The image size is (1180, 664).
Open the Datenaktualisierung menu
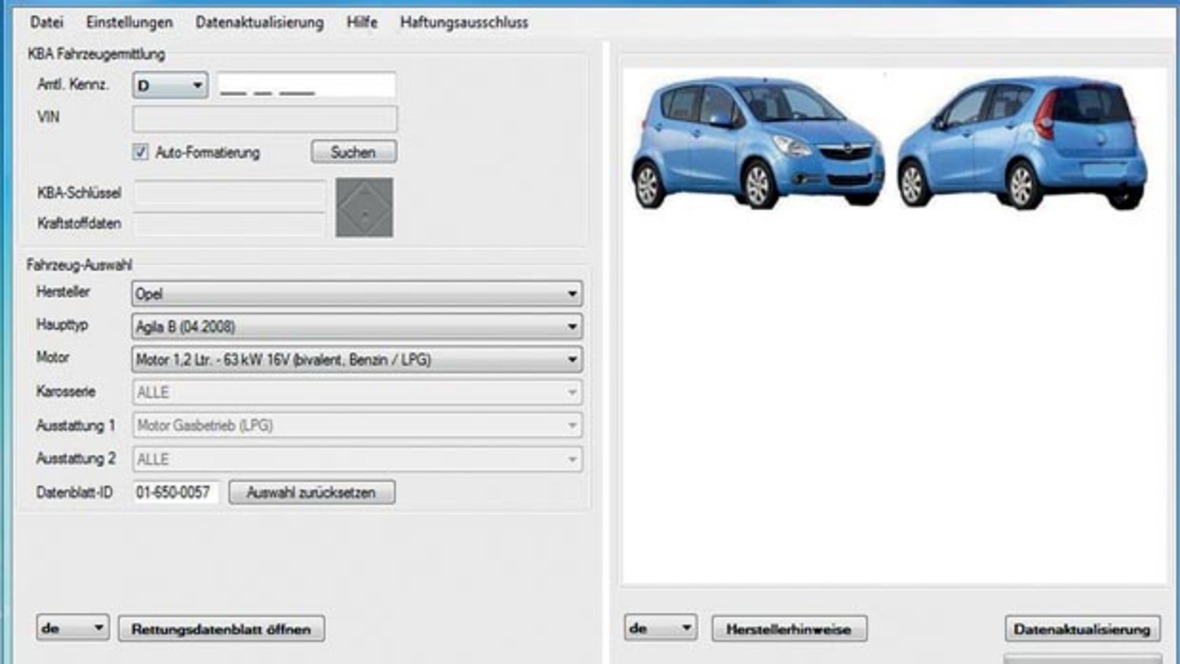click(x=260, y=23)
